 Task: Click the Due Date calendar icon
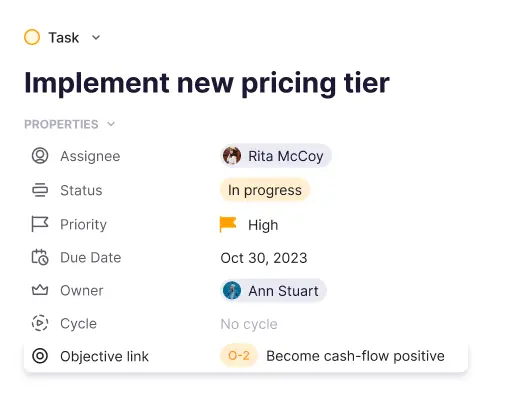[x=40, y=257]
